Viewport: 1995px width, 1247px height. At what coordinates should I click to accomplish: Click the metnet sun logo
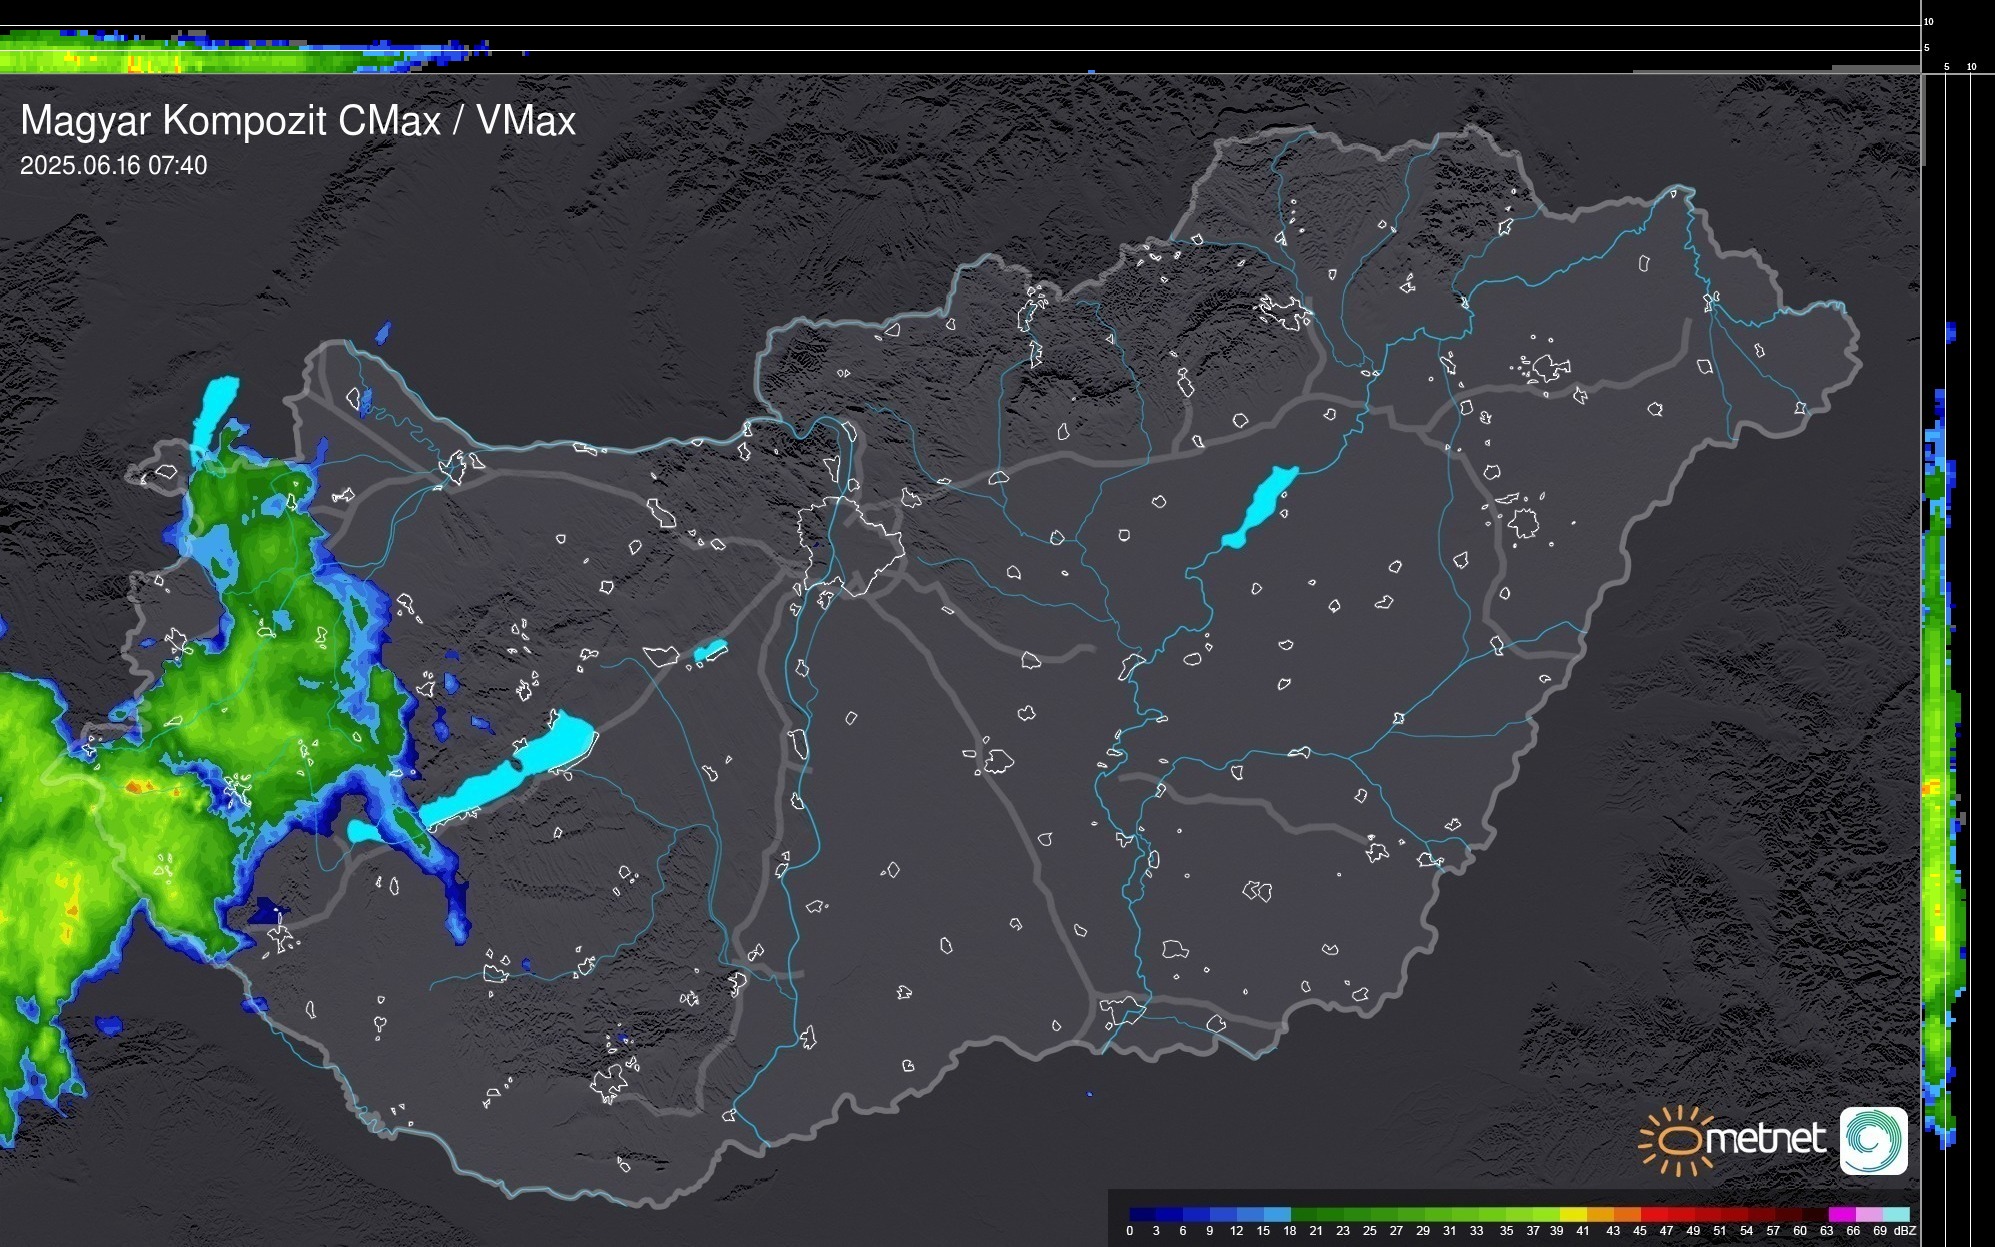pyautogui.click(x=1676, y=1140)
